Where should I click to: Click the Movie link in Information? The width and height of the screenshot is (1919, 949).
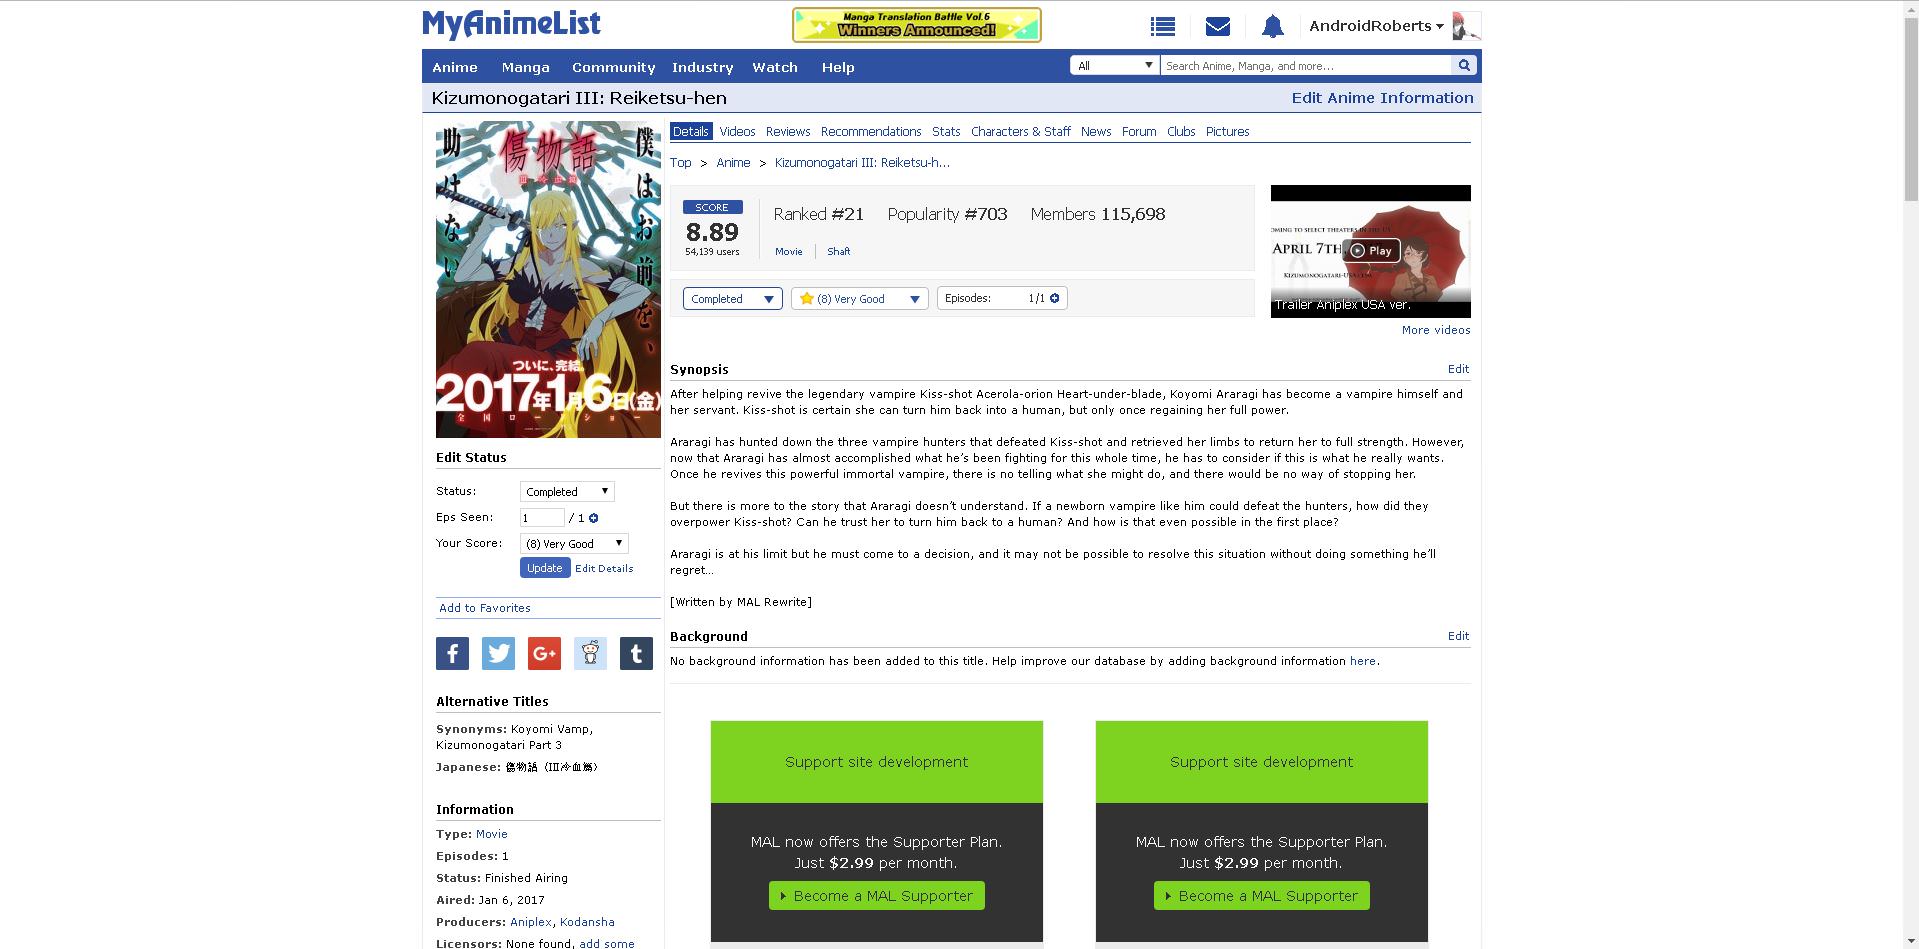coord(492,834)
